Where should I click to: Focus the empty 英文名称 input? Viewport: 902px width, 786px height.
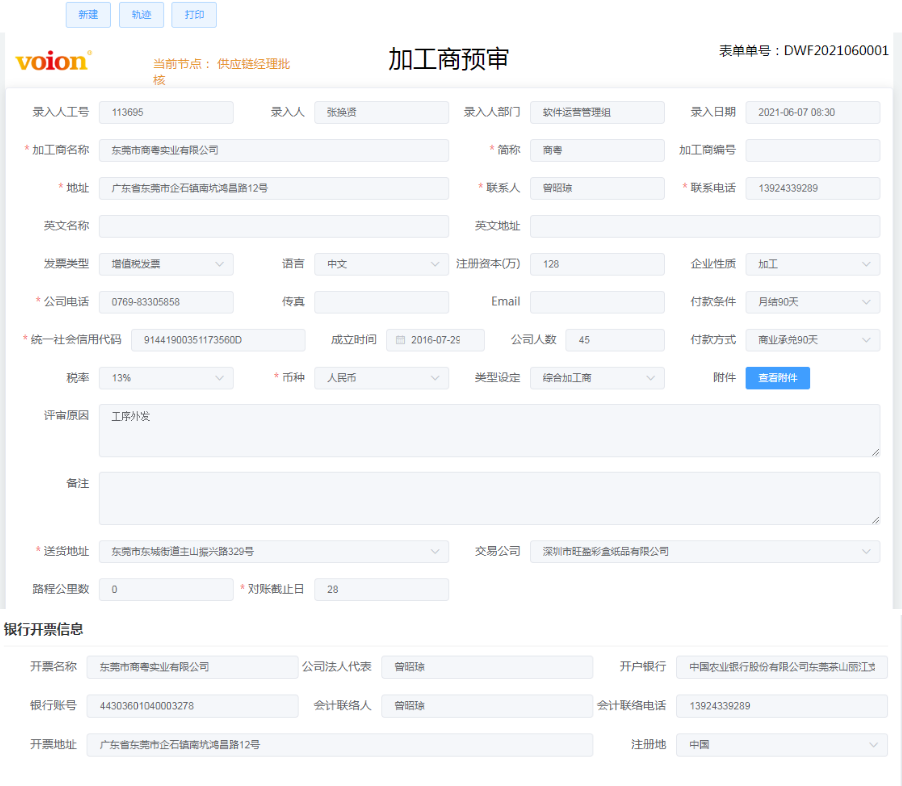click(x=274, y=226)
